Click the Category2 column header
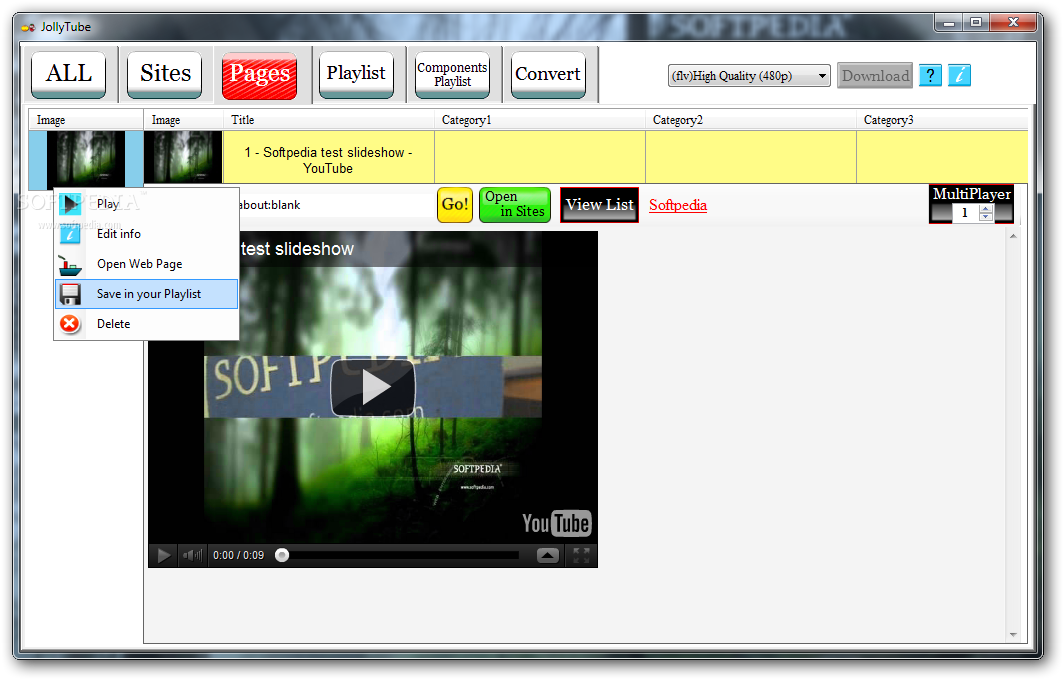Image resolution: width=1064 pixels, height=680 pixels. point(750,120)
